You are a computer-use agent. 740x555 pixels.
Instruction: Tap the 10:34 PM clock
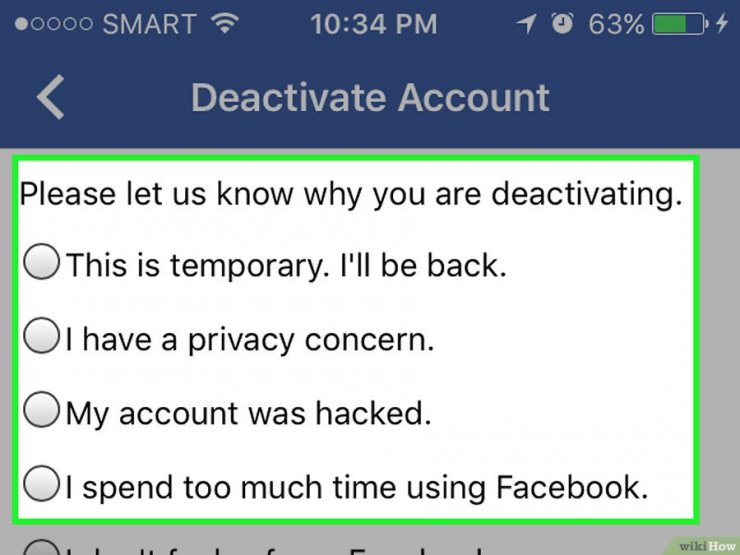point(374,24)
